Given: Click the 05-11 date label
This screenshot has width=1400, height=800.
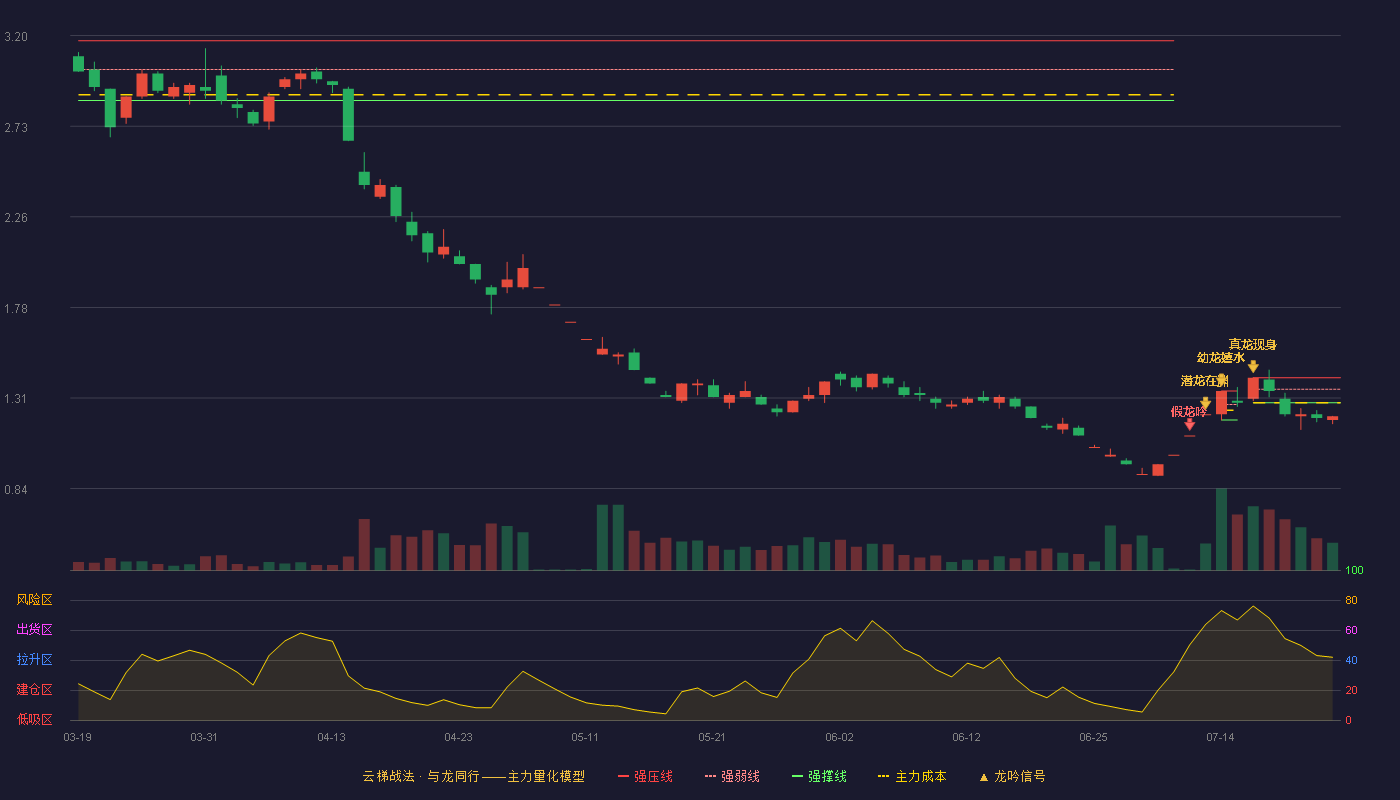Looking at the screenshot, I should coord(585,737).
